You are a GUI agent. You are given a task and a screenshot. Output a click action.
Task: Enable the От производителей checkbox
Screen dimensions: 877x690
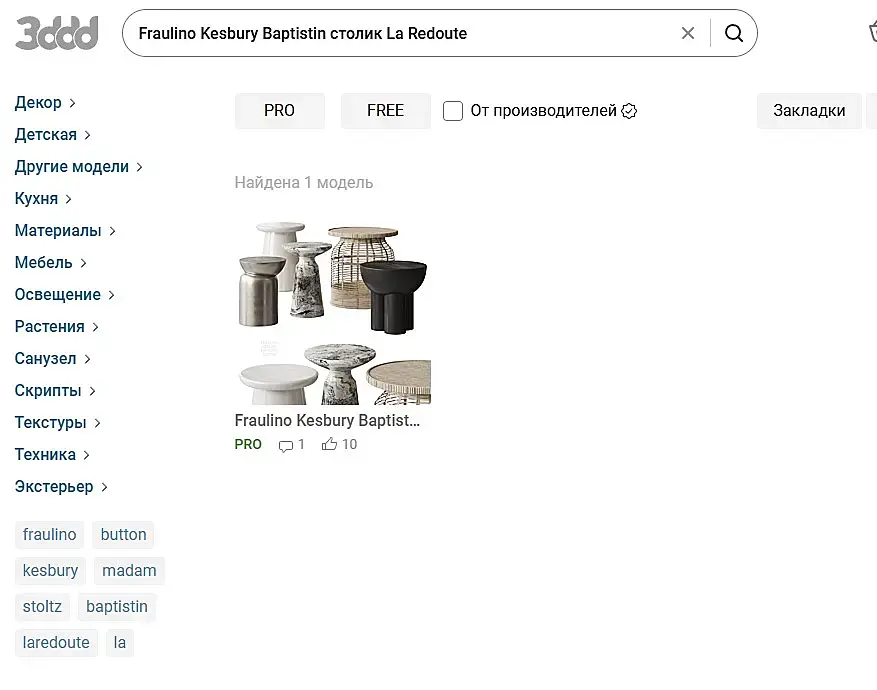(x=453, y=111)
